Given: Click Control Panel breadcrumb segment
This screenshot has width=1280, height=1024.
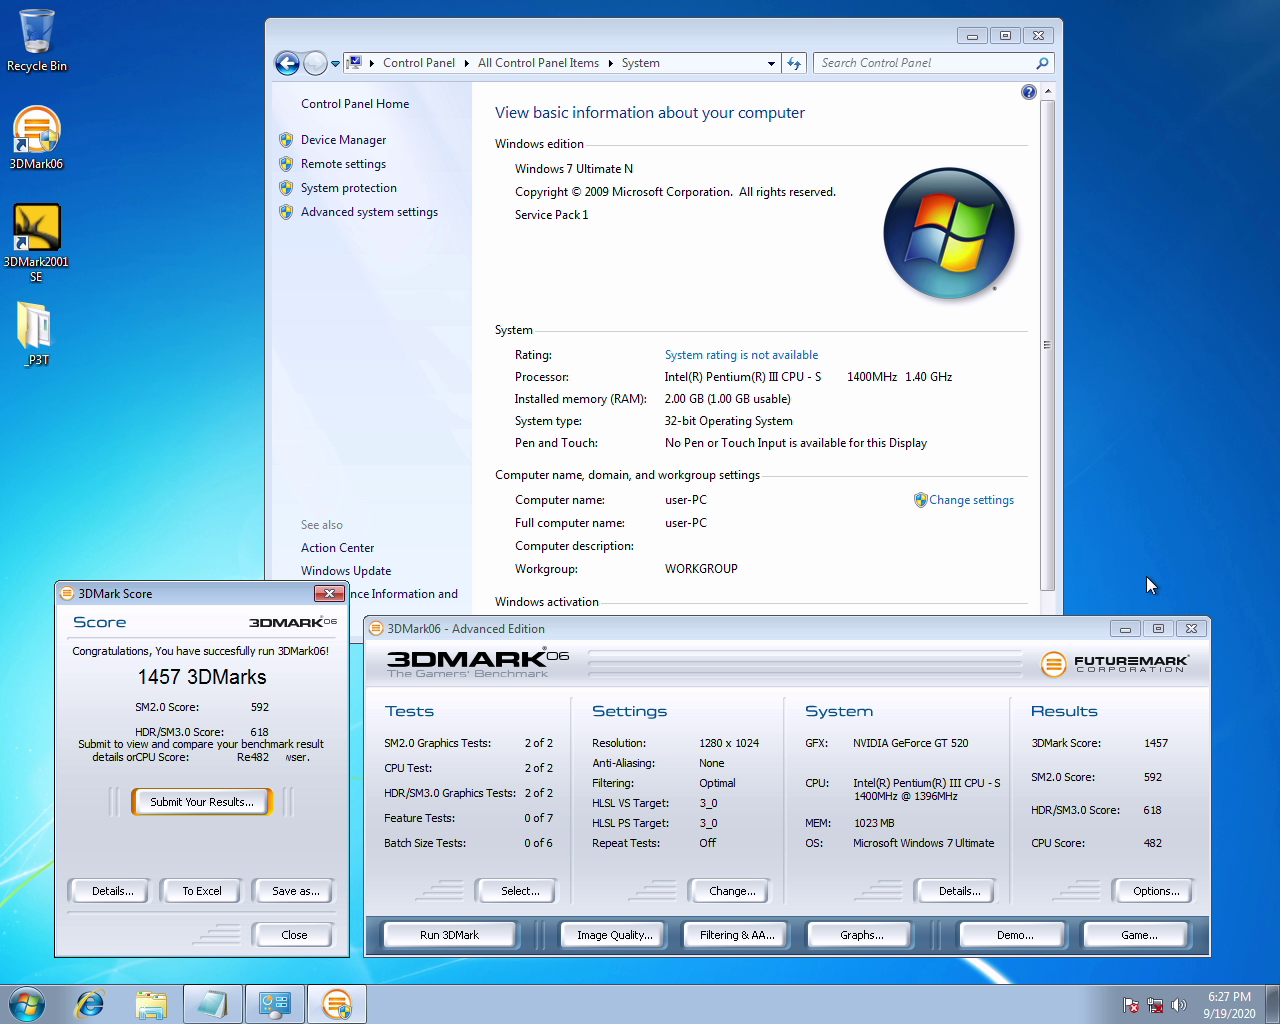Looking at the screenshot, I should [x=419, y=63].
